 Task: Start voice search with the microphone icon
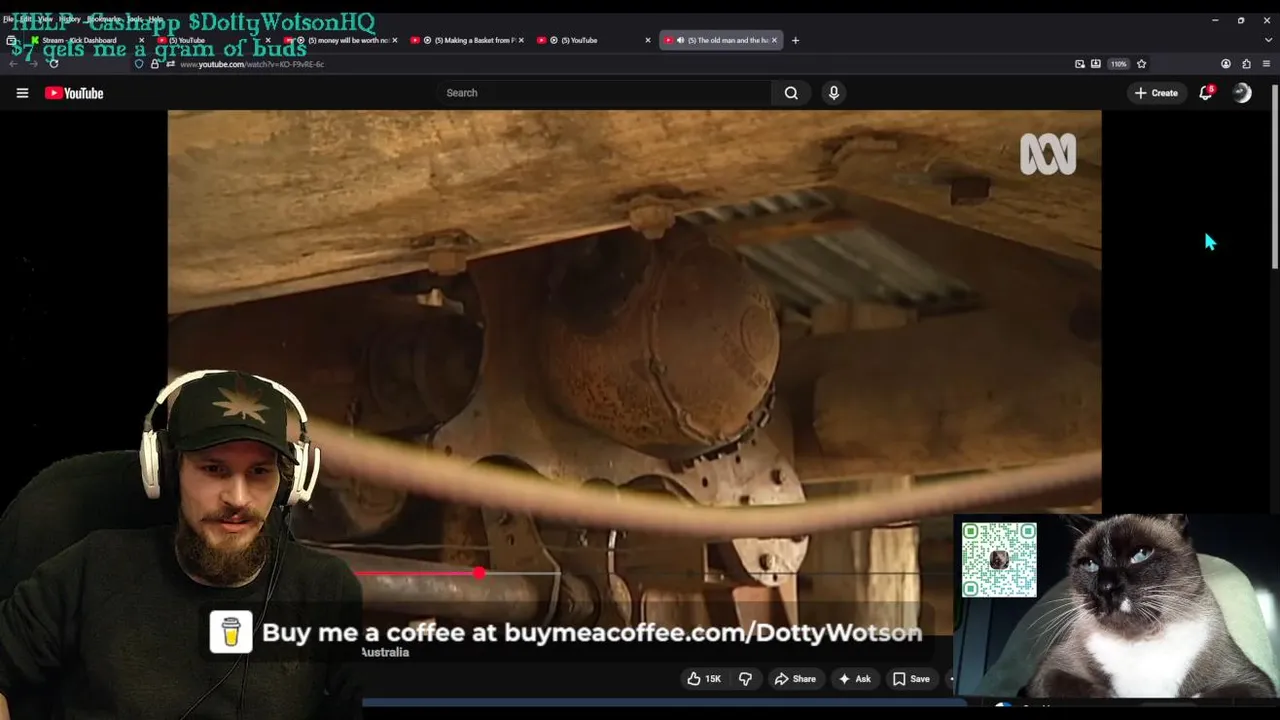coord(834,93)
